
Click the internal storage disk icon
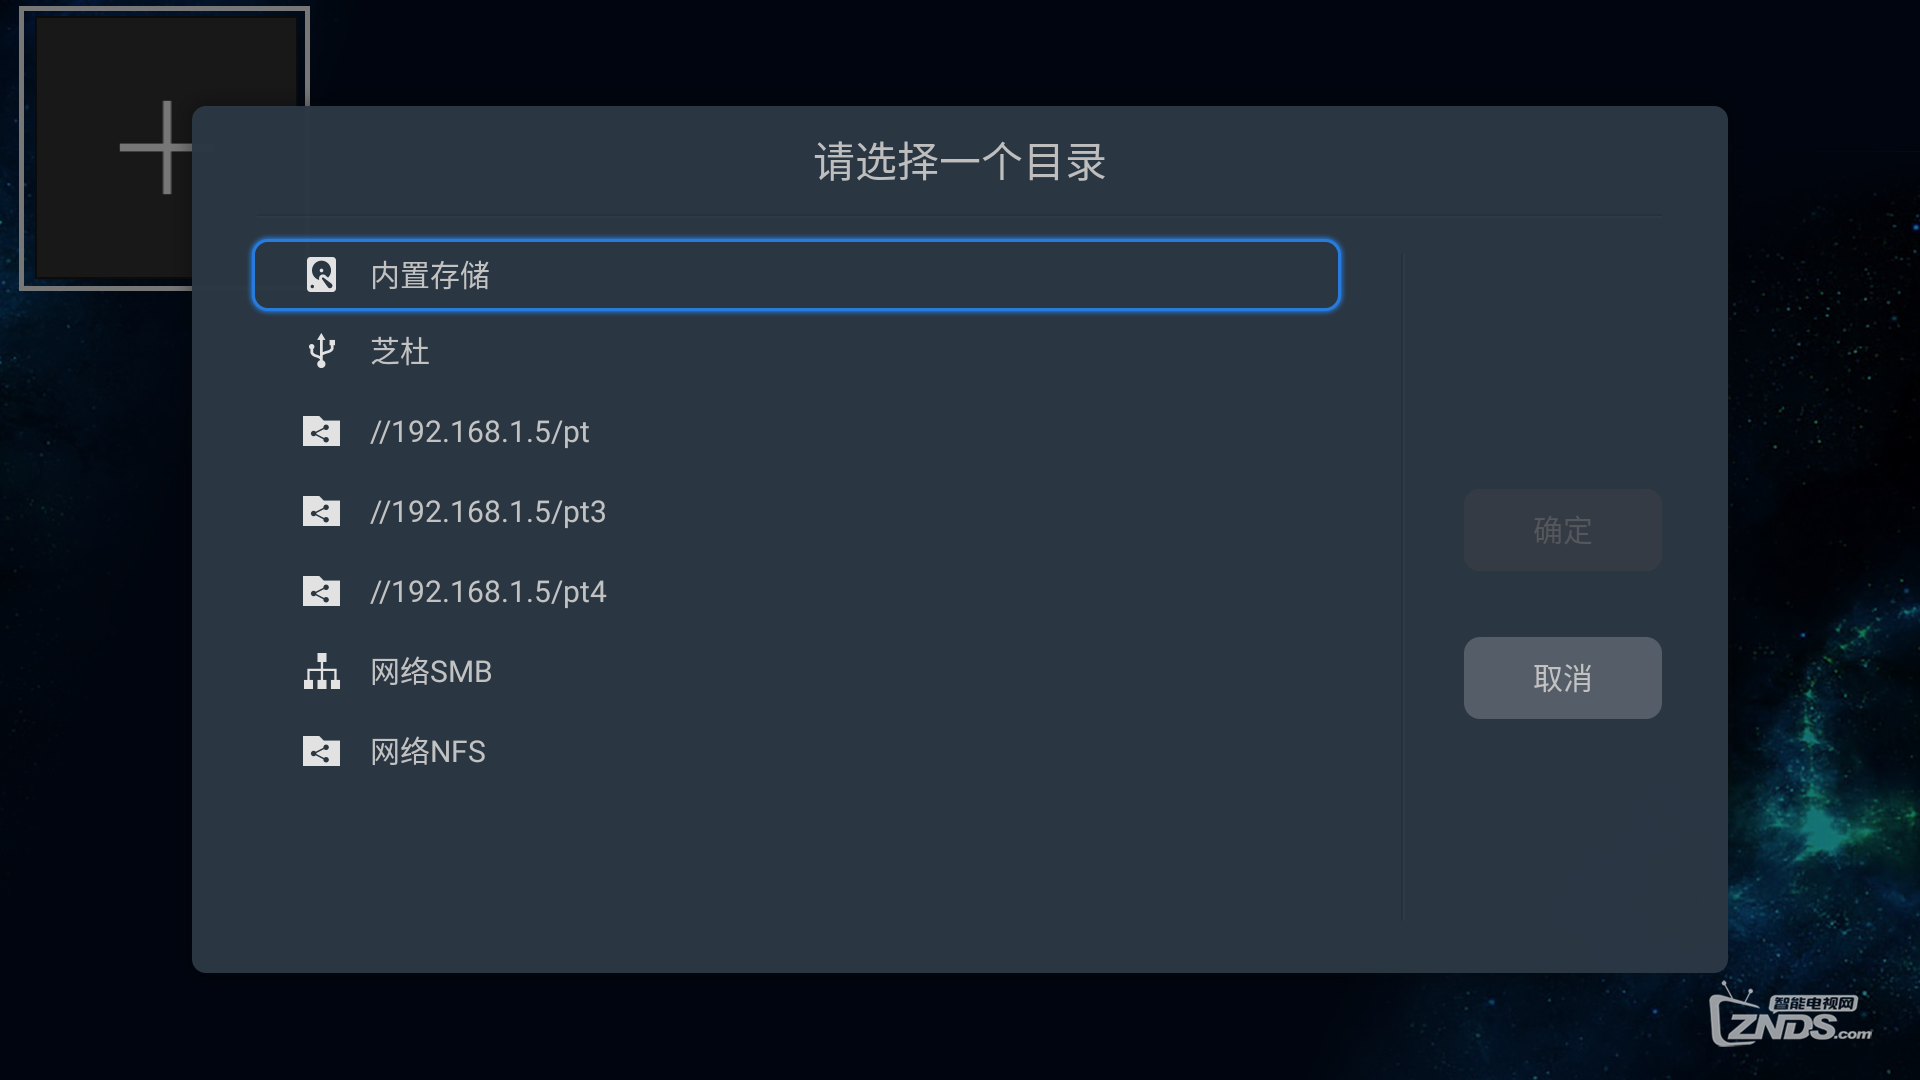[x=321, y=275]
